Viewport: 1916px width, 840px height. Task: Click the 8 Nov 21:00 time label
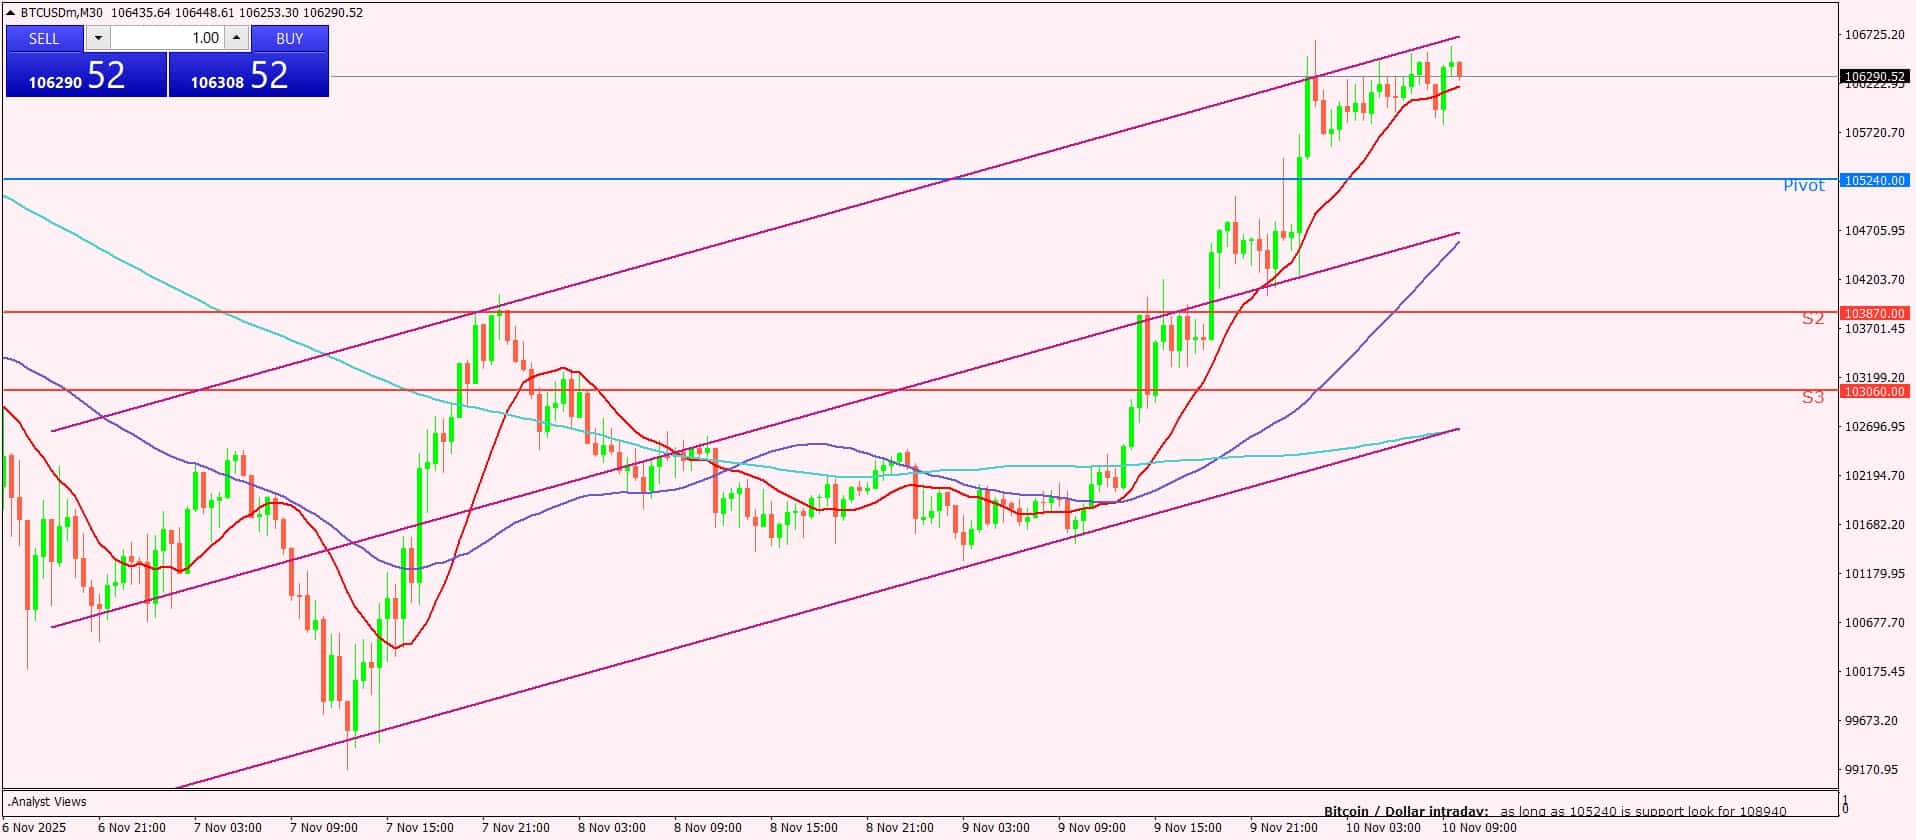coord(900,828)
